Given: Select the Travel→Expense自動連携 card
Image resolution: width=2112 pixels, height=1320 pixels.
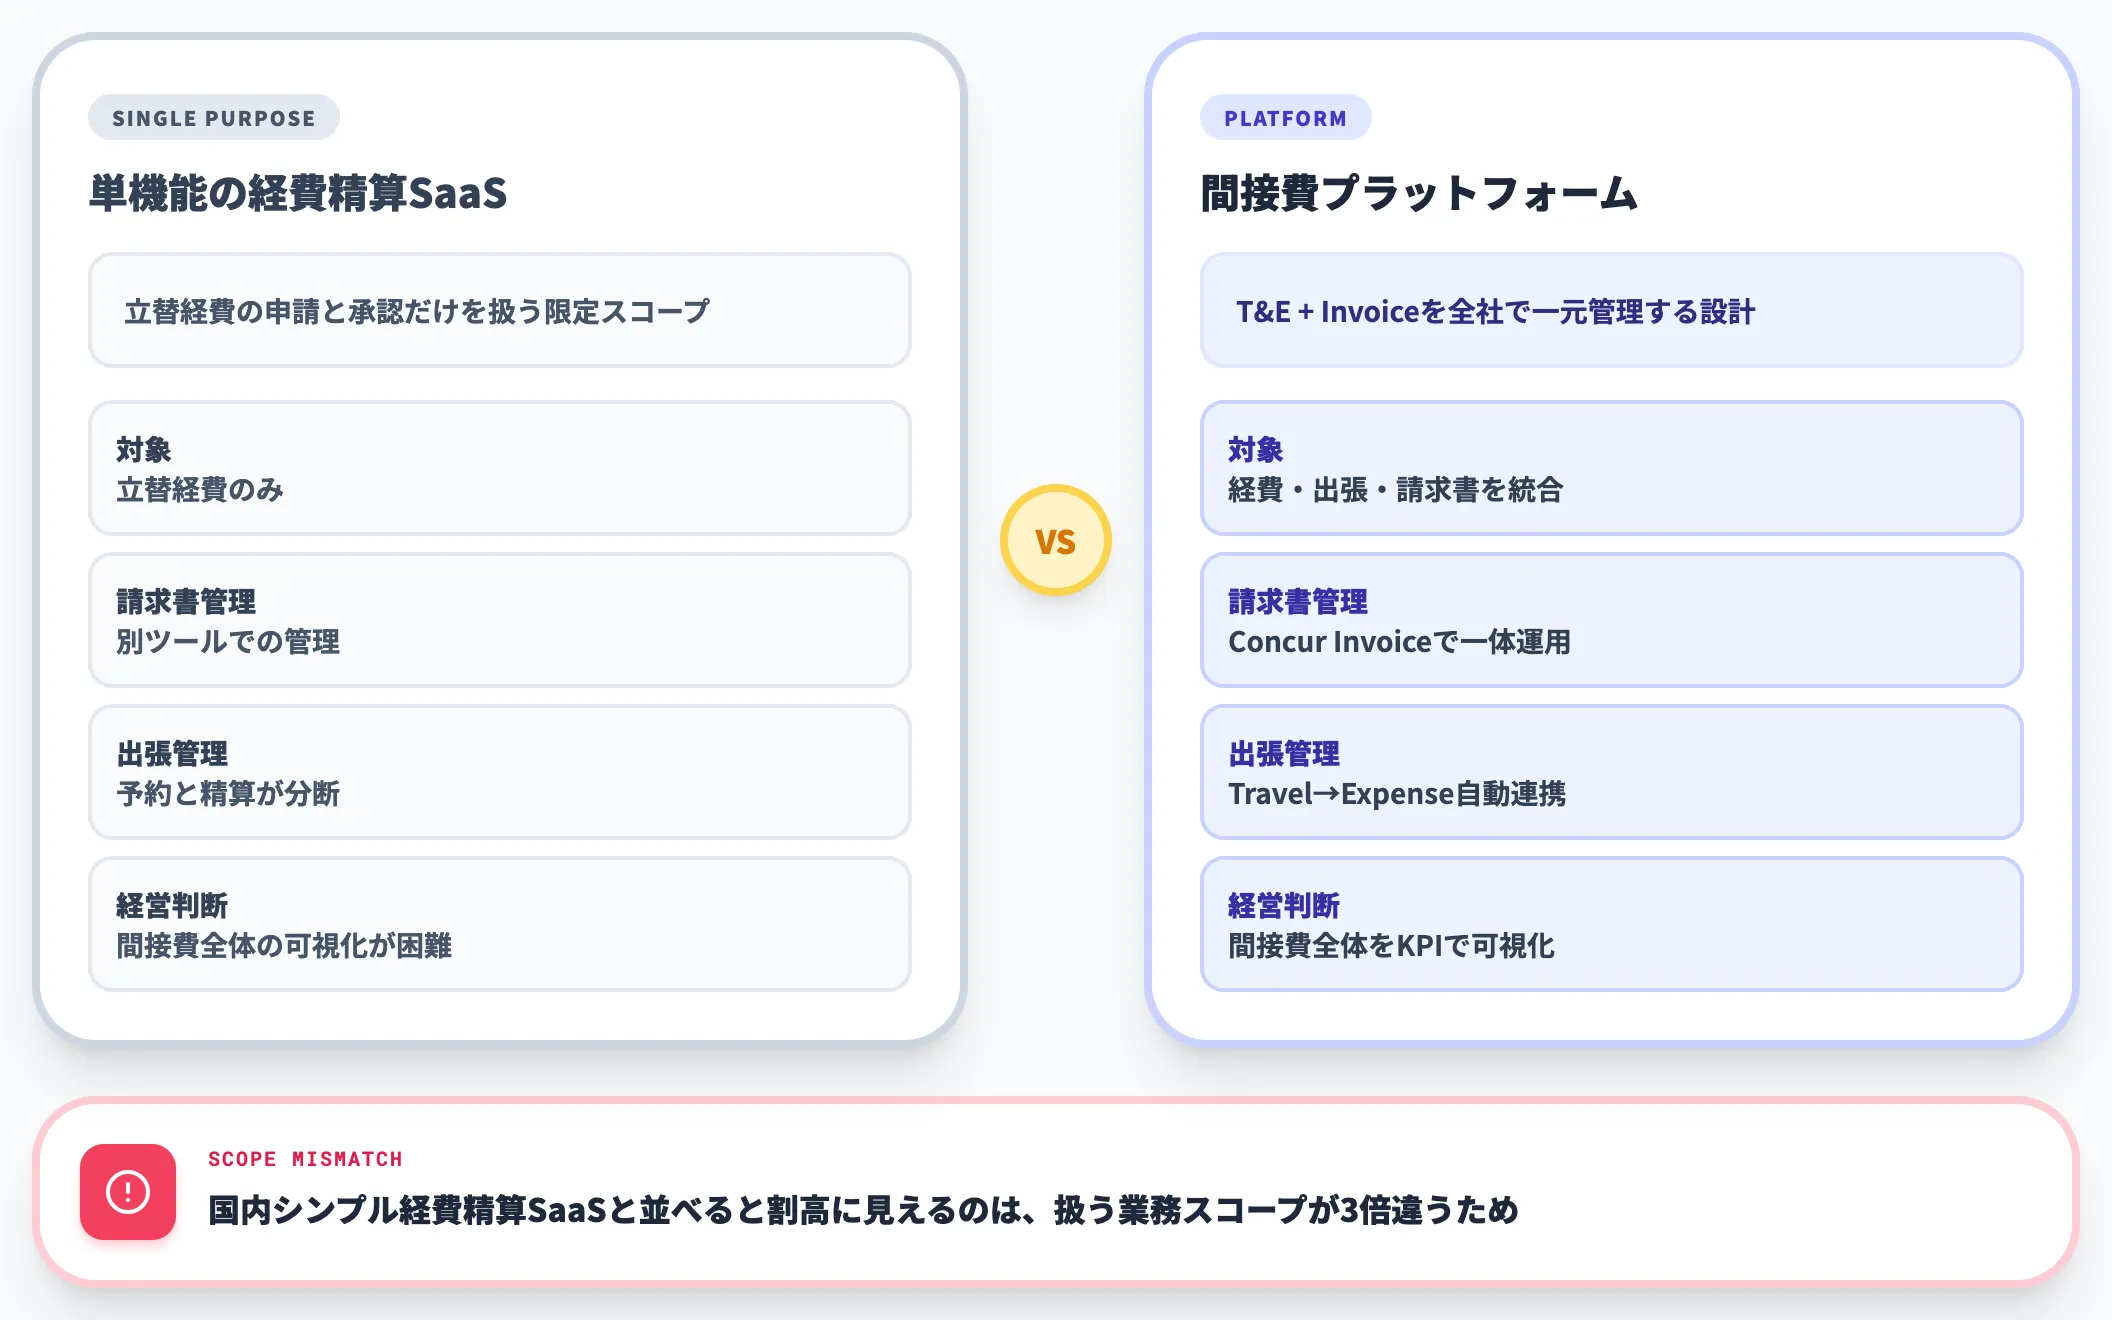Looking at the screenshot, I should tap(1612, 772).
